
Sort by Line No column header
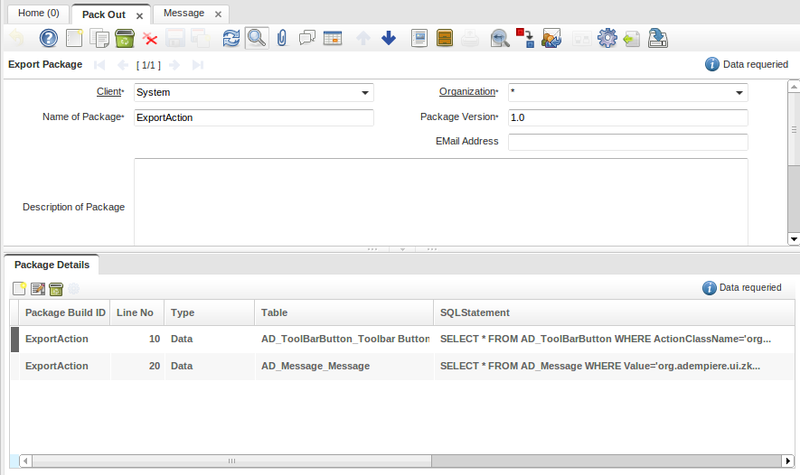137,313
